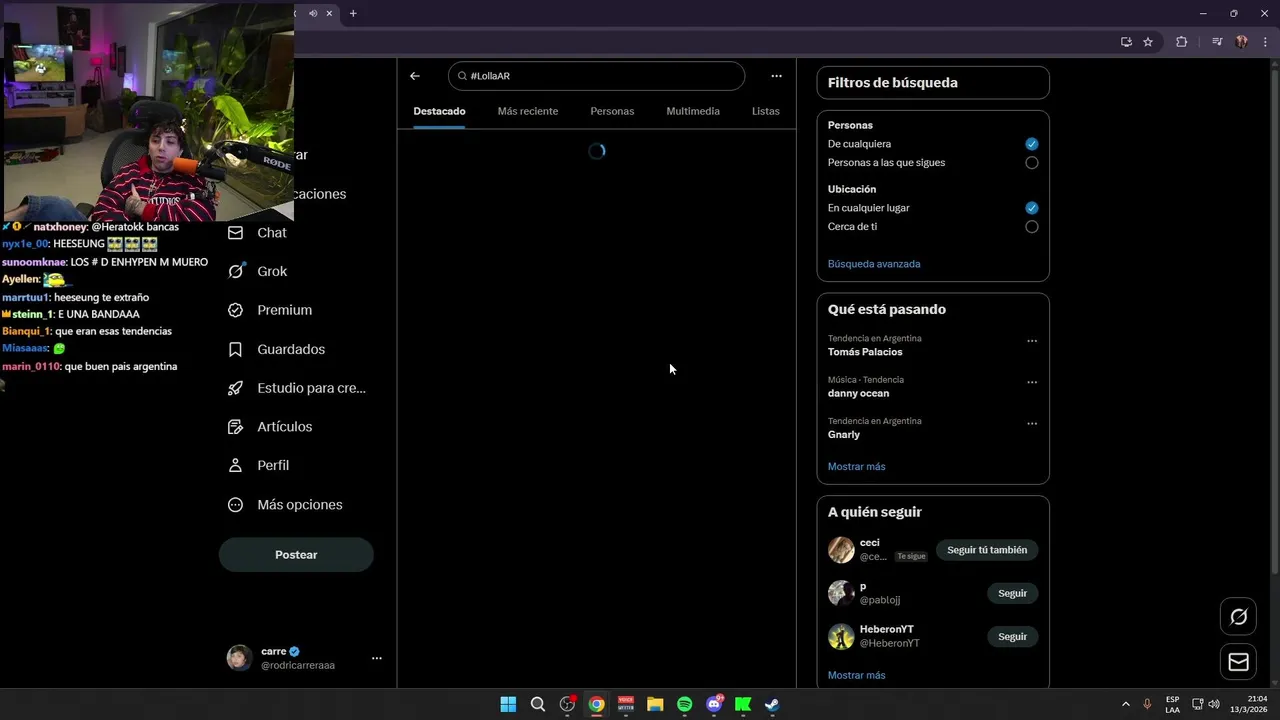This screenshot has height=720, width=1280.
Task: Open the Gnarly trend
Action: (x=844, y=435)
